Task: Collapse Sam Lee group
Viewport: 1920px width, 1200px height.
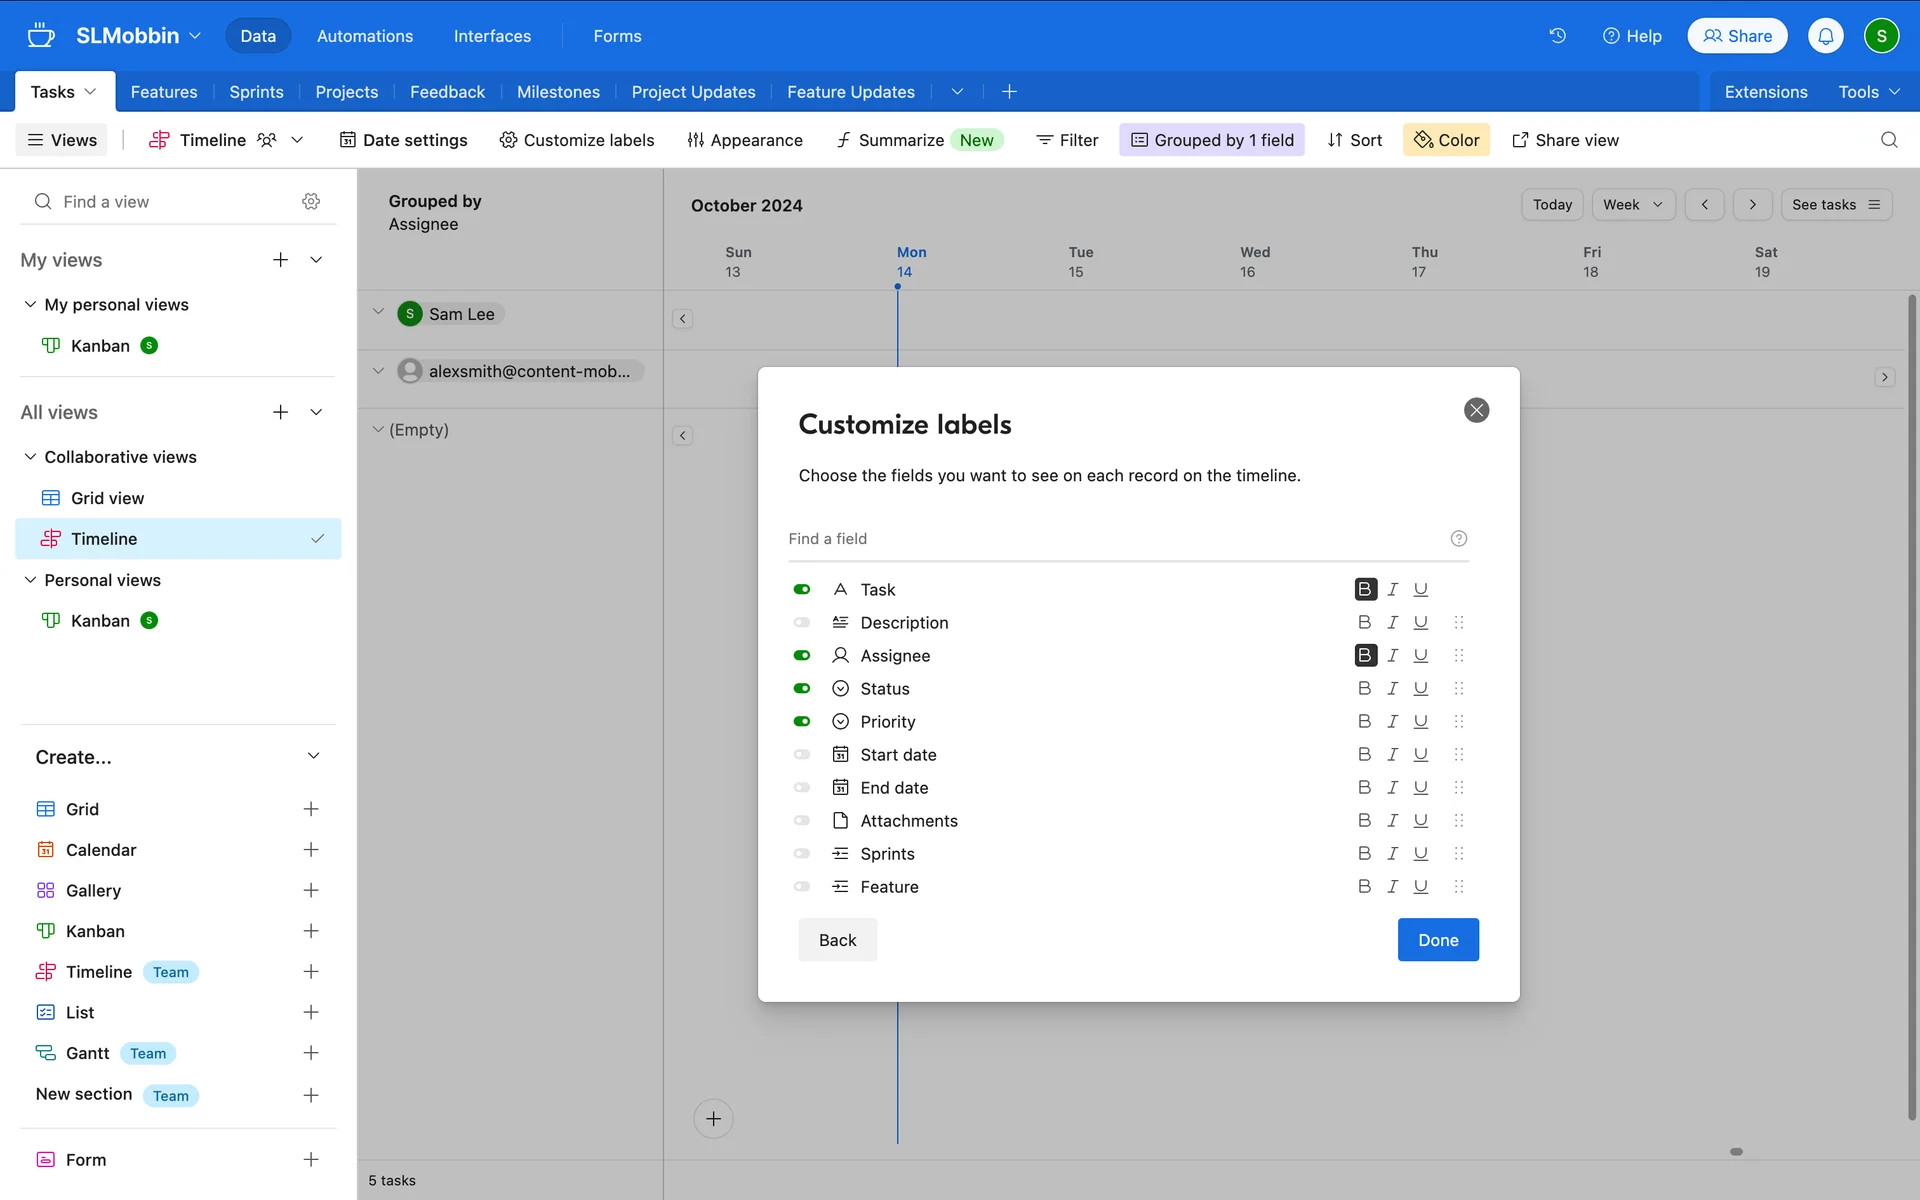Action: click(x=378, y=312)
